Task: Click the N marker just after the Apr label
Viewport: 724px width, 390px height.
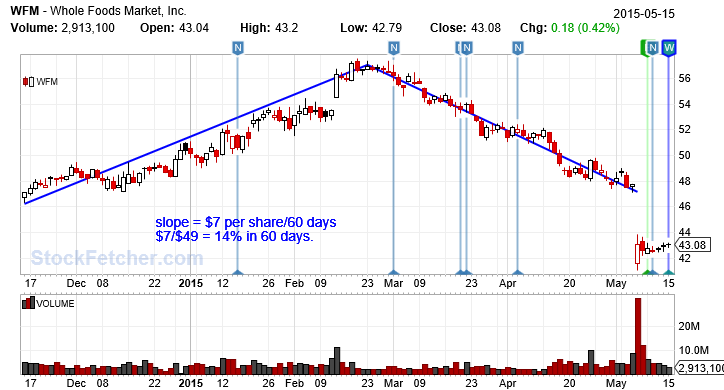Action: 518,48
